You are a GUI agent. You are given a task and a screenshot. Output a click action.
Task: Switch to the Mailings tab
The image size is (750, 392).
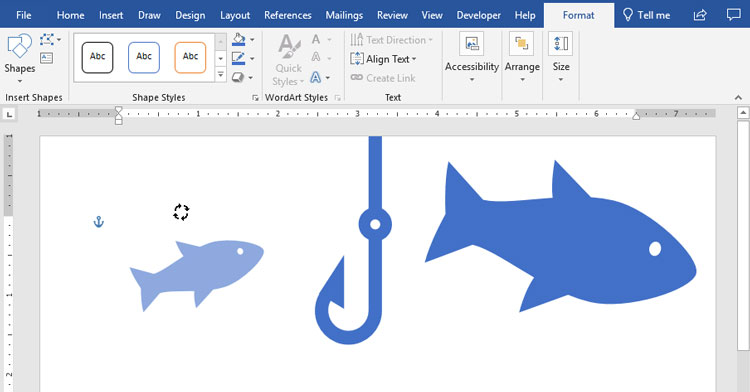(x=344, y=15)
